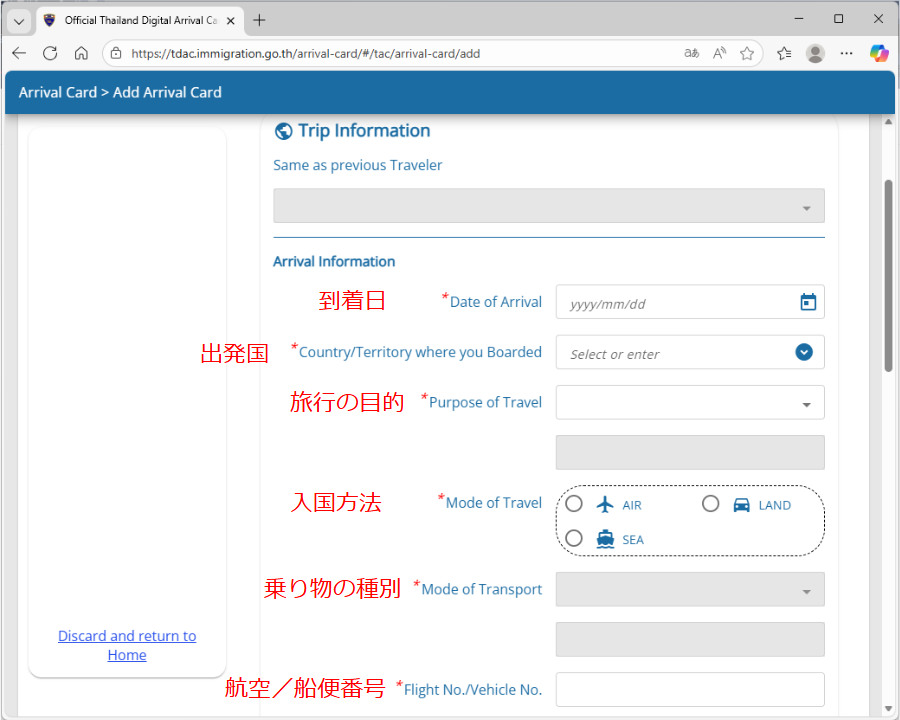Image resolution: width=900 pixels, height=720 pixels.
Task: Select the SEA mode of travel
Action: [574, 538]
